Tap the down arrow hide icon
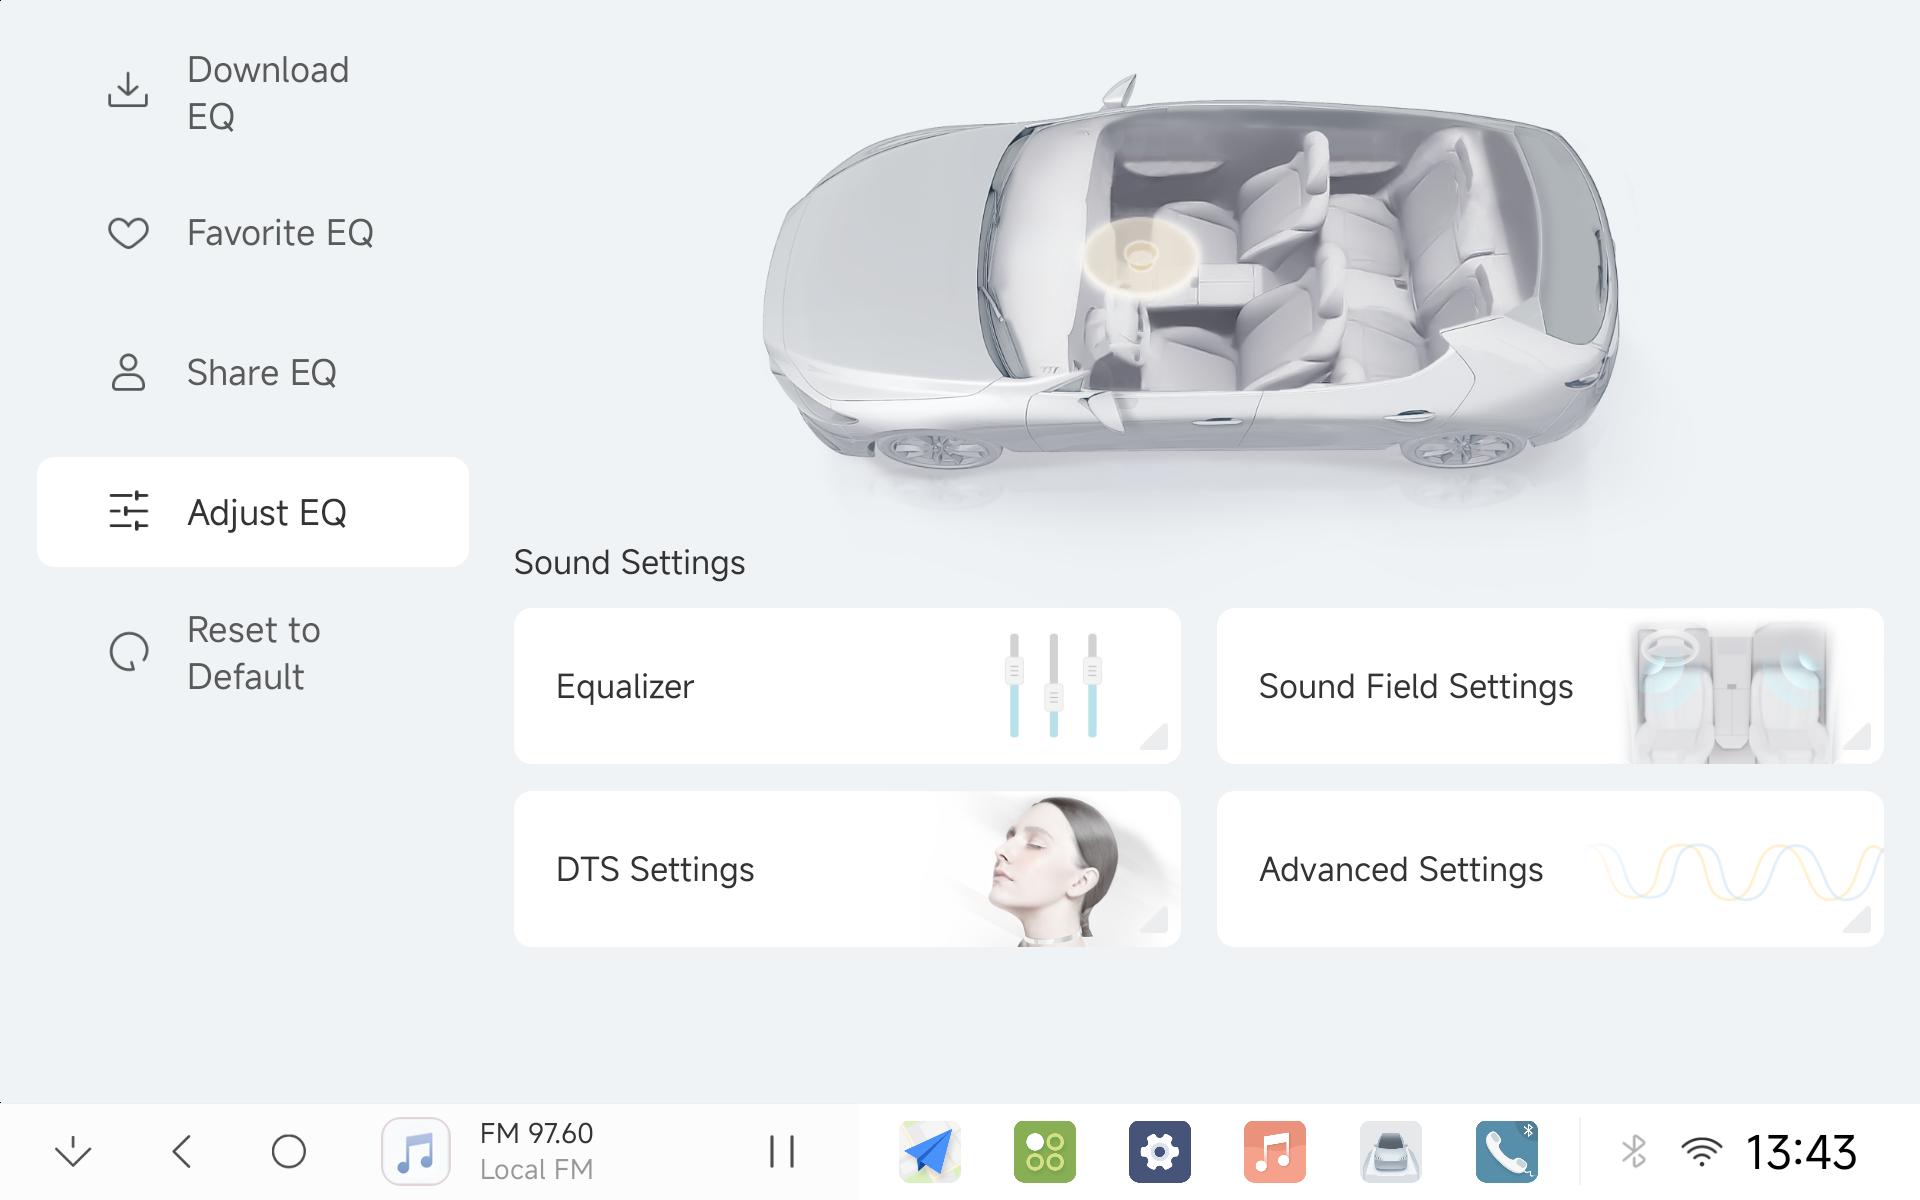Screen dimensions: 1920x1200 click(x=73, y=1152)
